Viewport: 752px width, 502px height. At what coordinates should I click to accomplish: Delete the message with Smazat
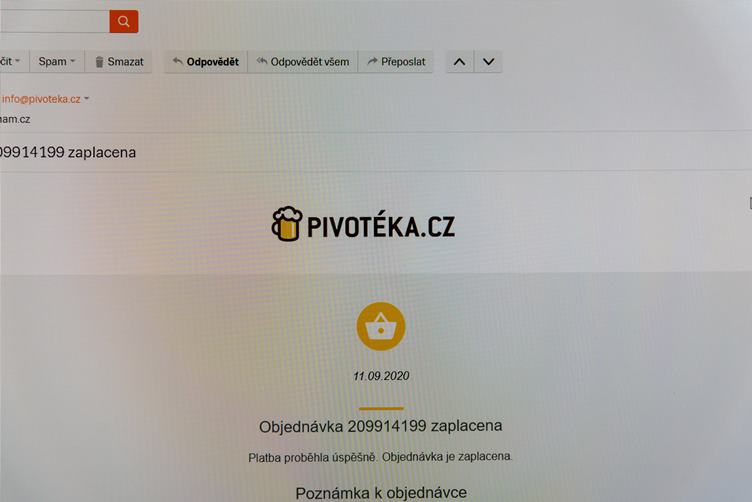(118, 62)
